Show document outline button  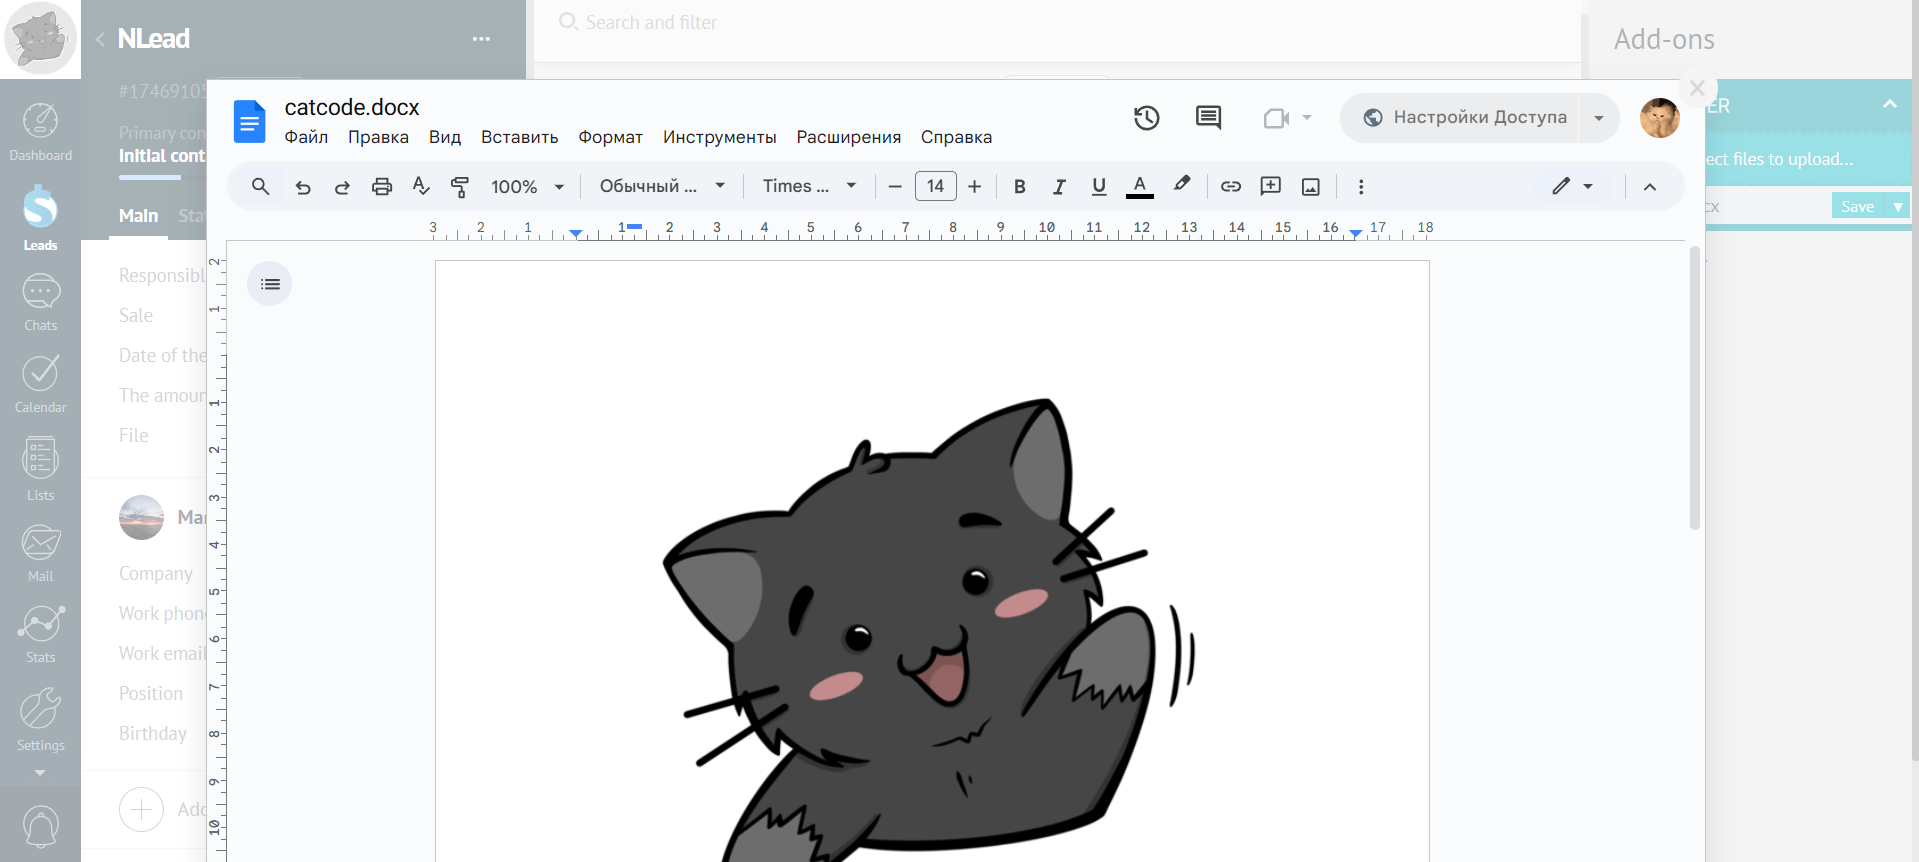270,284
